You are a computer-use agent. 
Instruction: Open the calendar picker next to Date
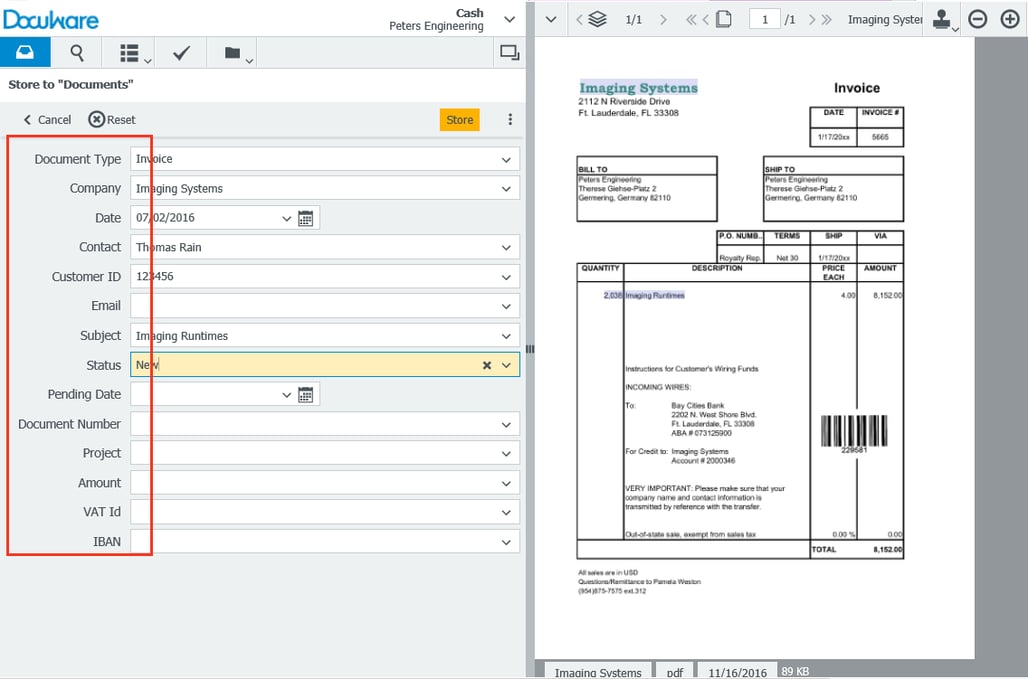(306, 217)
